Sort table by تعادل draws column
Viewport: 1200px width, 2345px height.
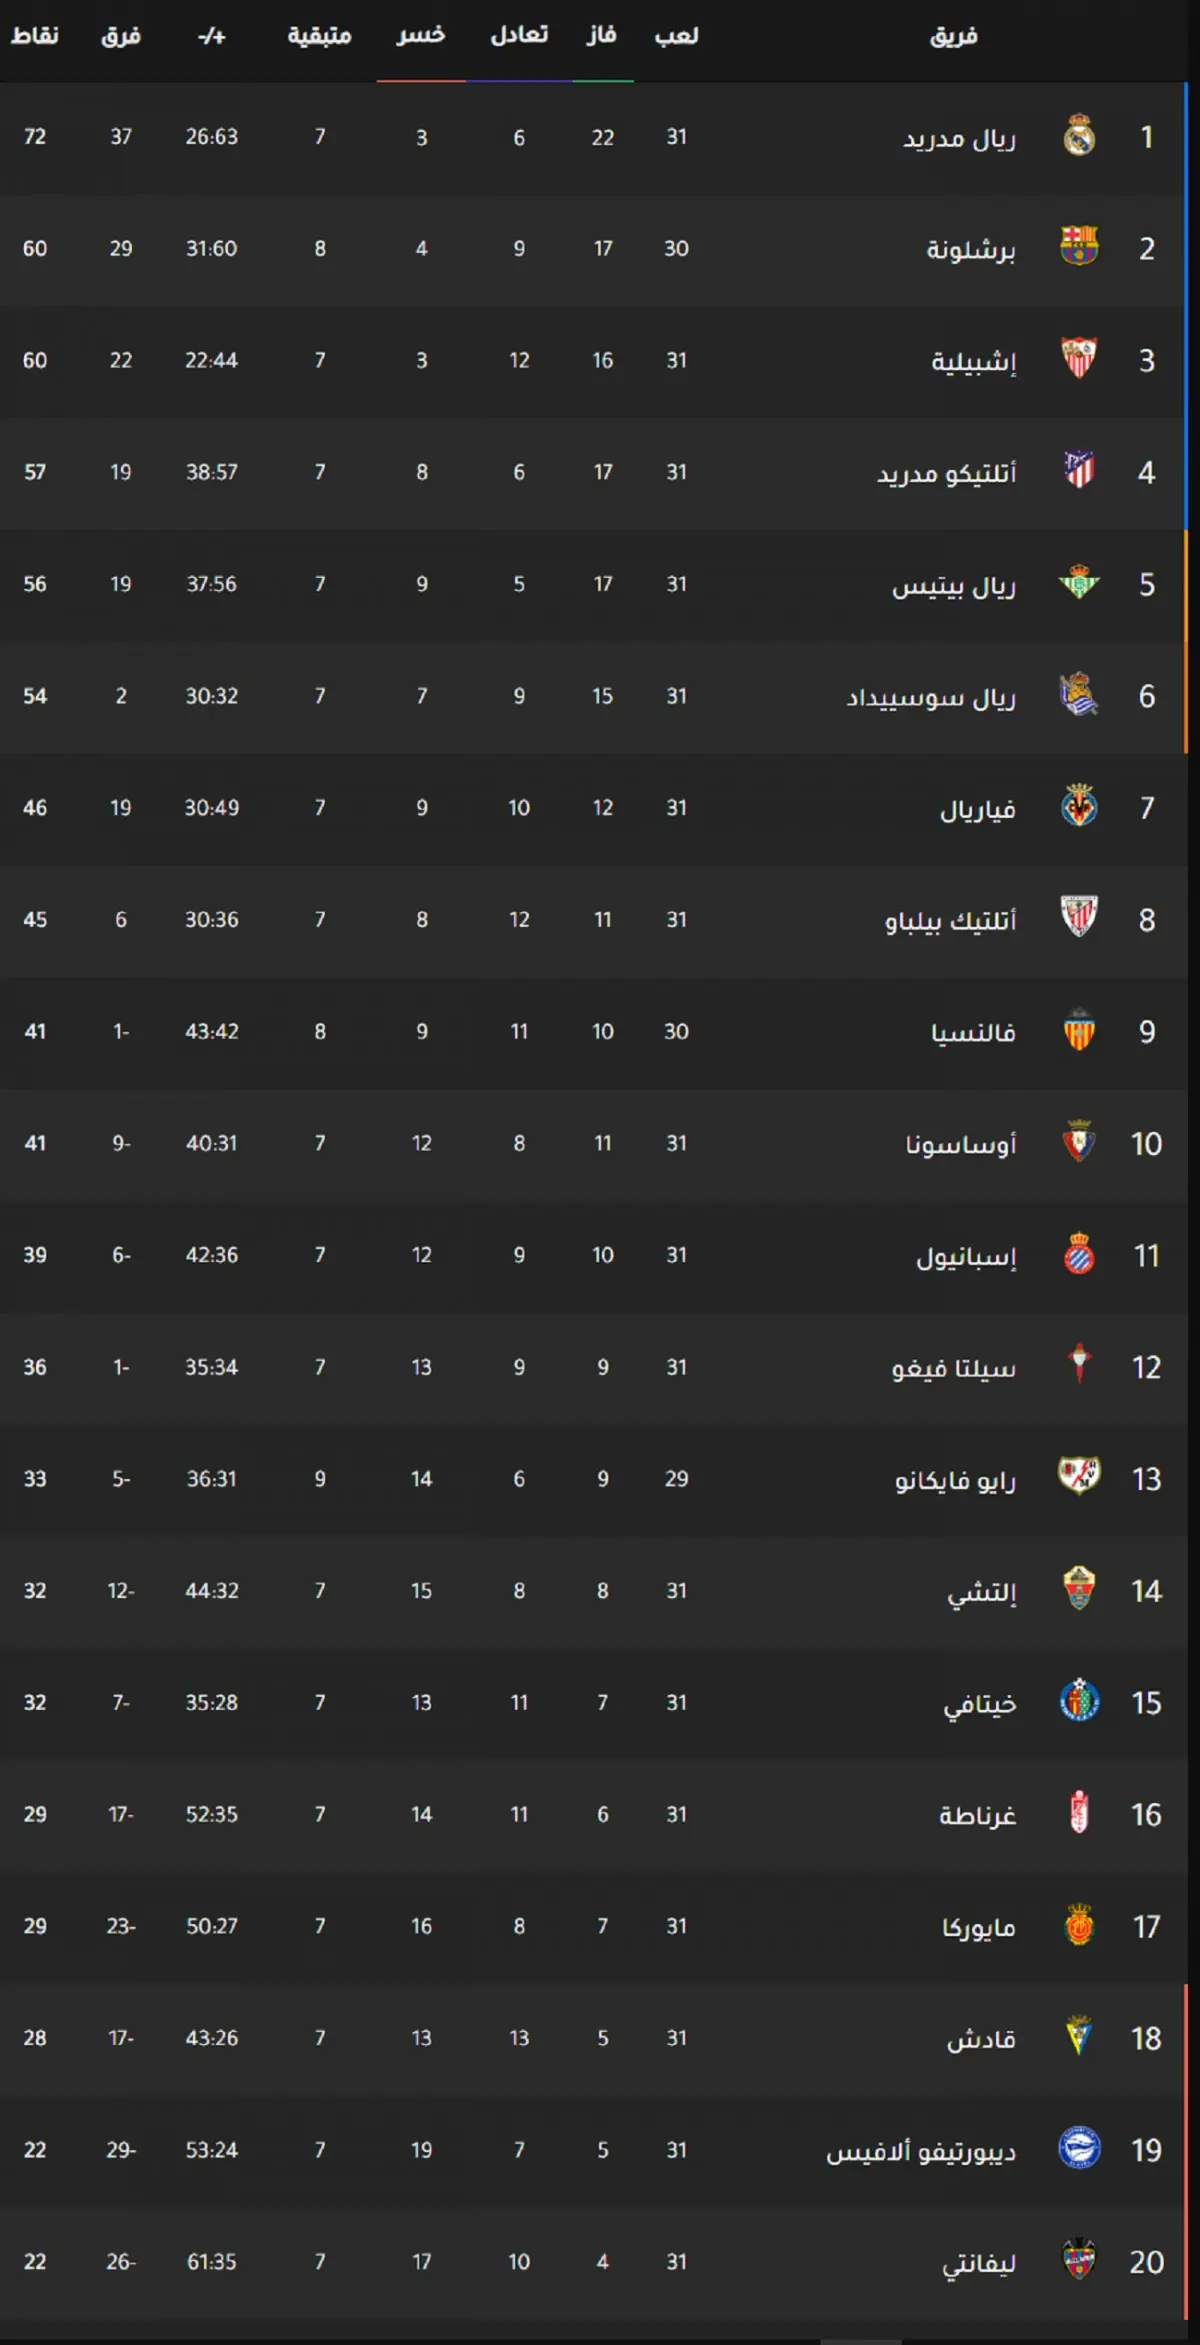519,36
